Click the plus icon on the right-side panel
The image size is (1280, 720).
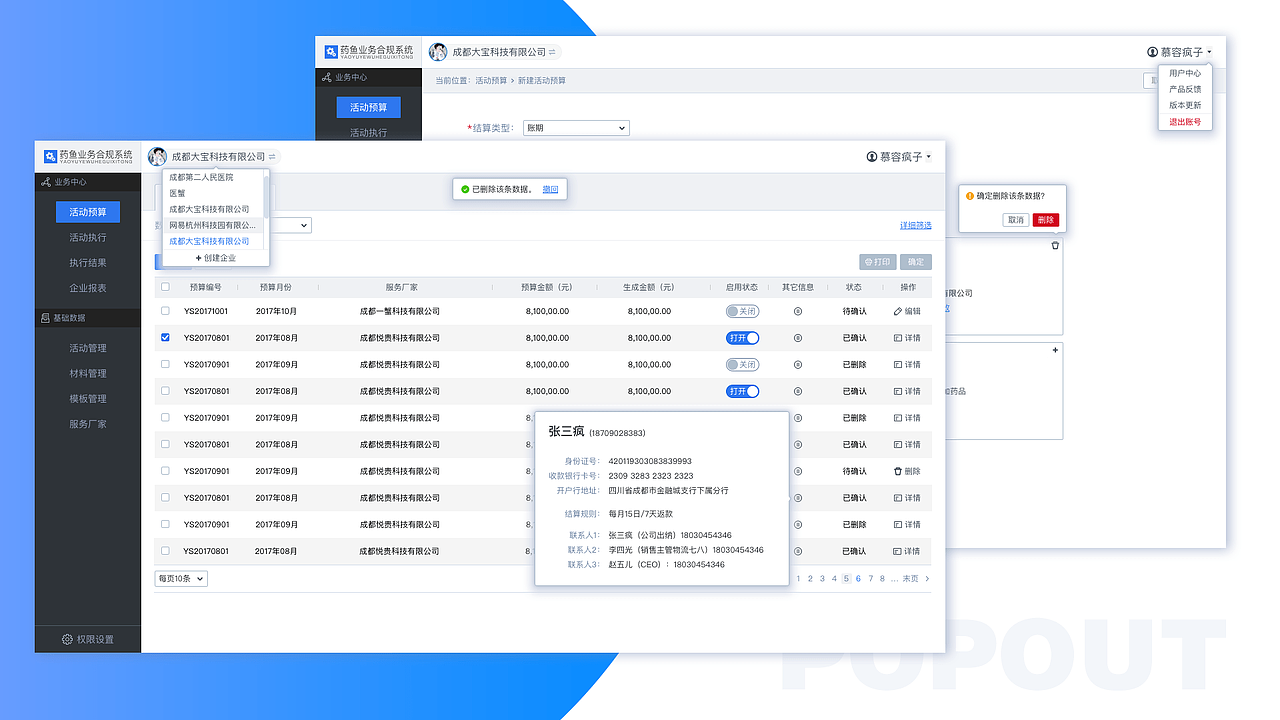click(x=1055, y=351)
